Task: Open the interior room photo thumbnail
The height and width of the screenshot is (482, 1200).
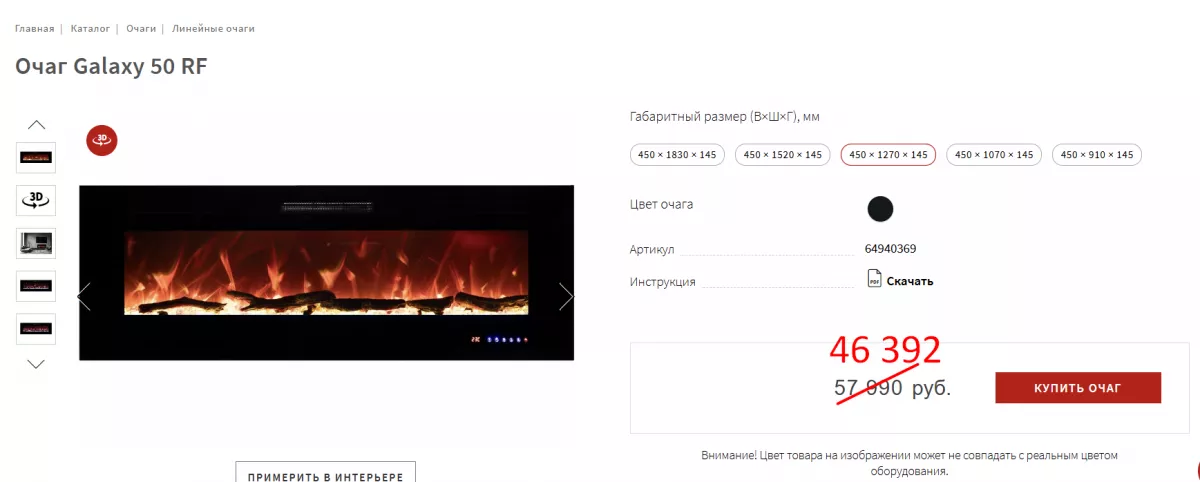Action: [x=37, y=243]
